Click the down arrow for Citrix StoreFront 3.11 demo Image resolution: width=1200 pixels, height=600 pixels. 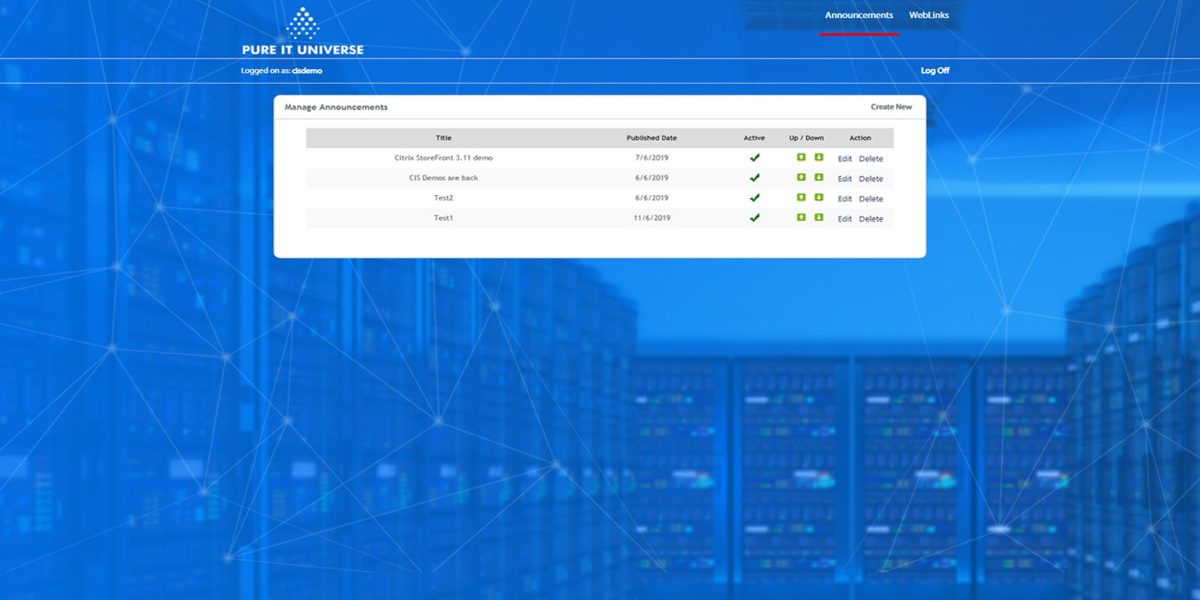click(818, 158)
